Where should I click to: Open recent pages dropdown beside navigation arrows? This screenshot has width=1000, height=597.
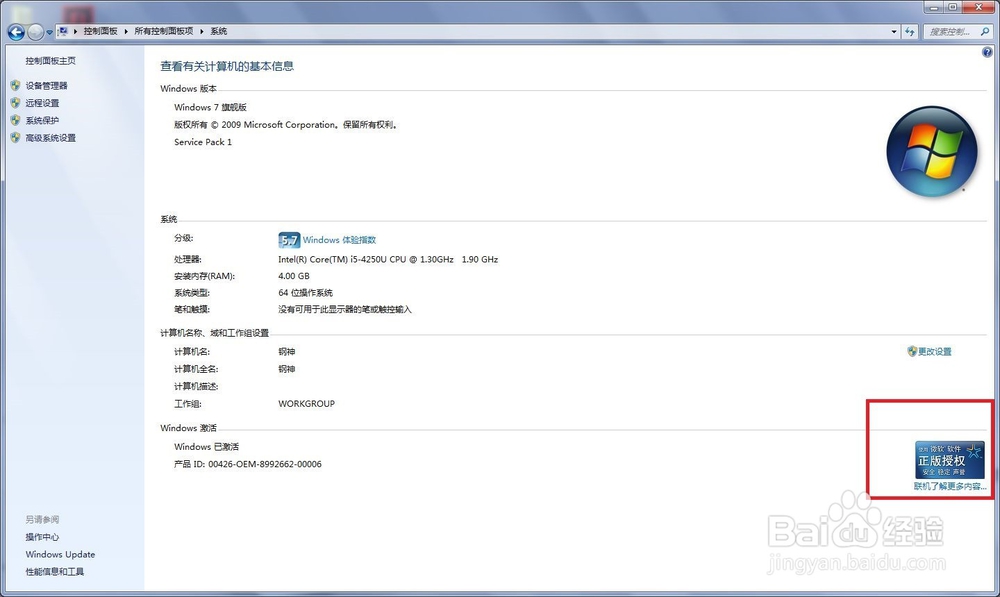50,32
